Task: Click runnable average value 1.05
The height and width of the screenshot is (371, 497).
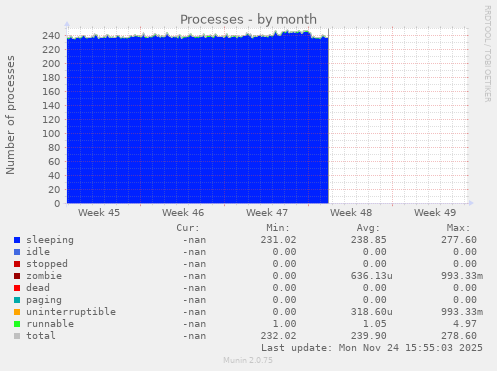Action: pyautogui.click(x=375, y=324)
